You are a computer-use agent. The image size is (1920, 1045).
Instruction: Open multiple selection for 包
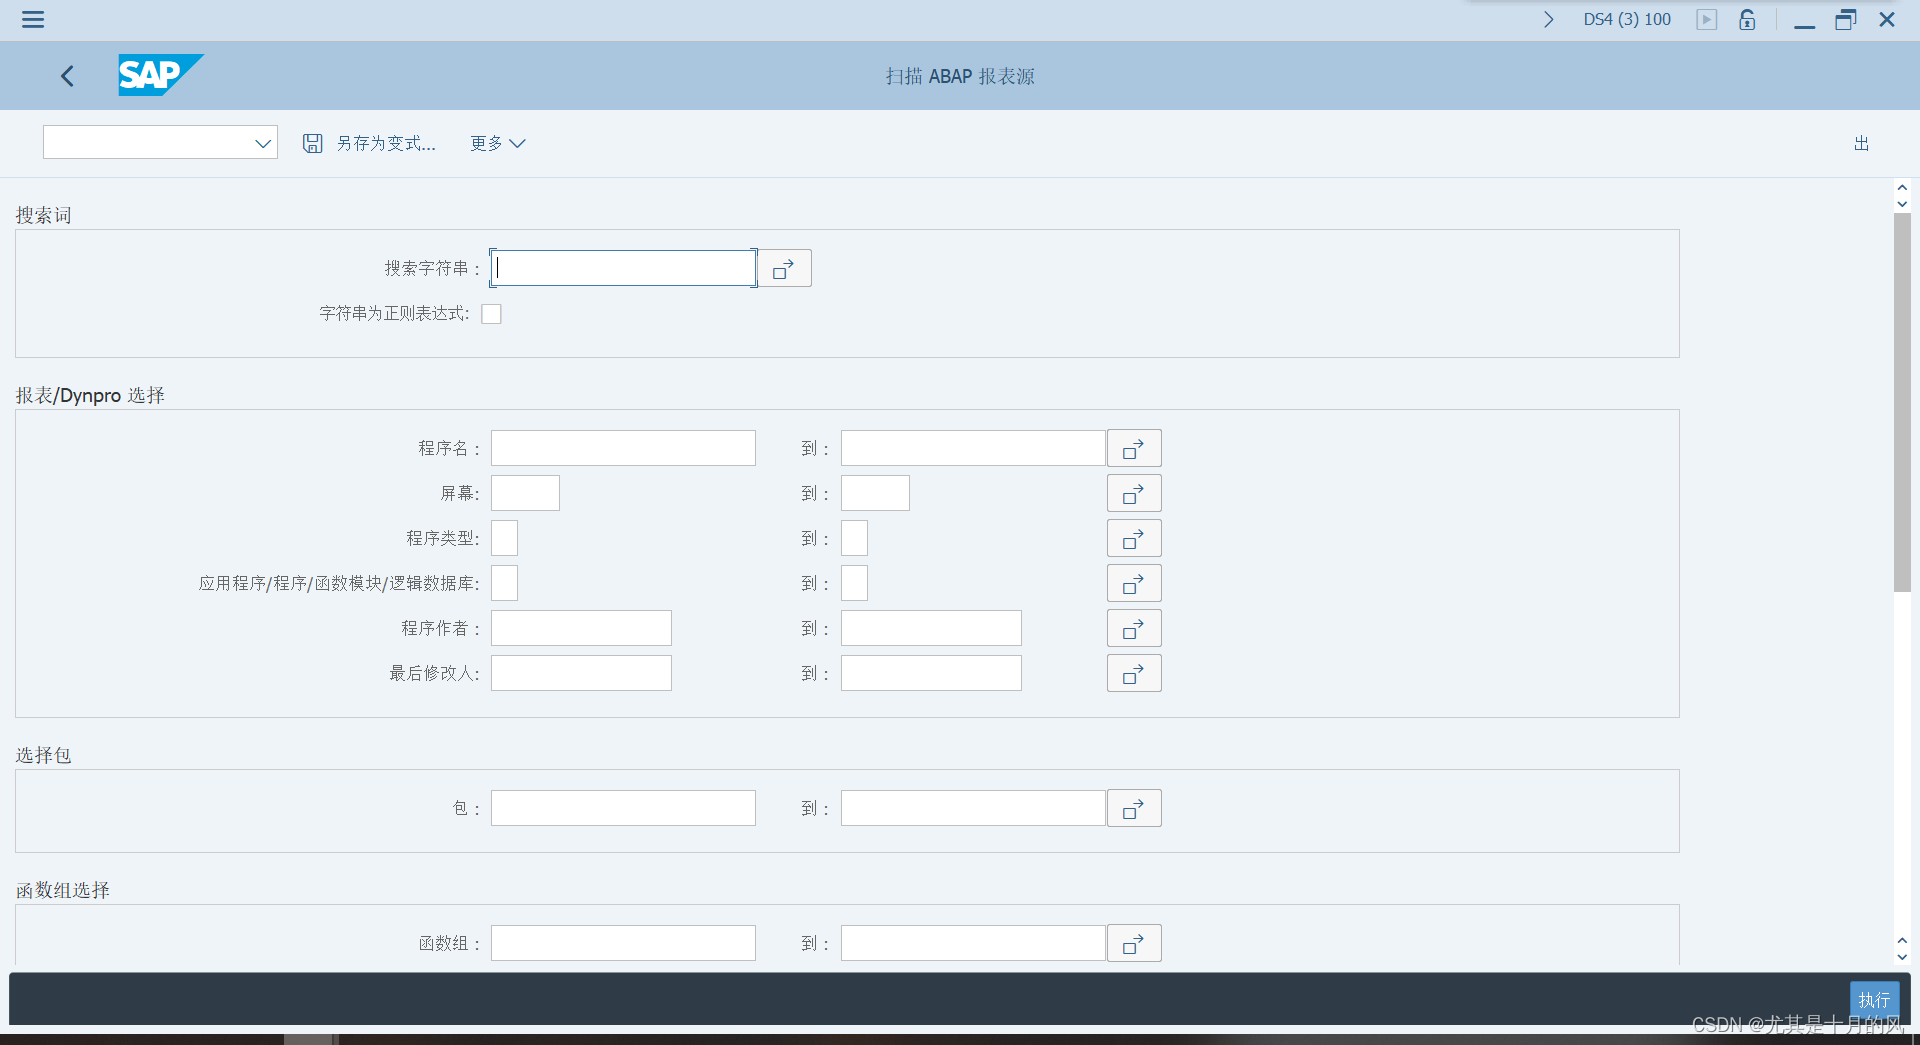pos(1134,808)
